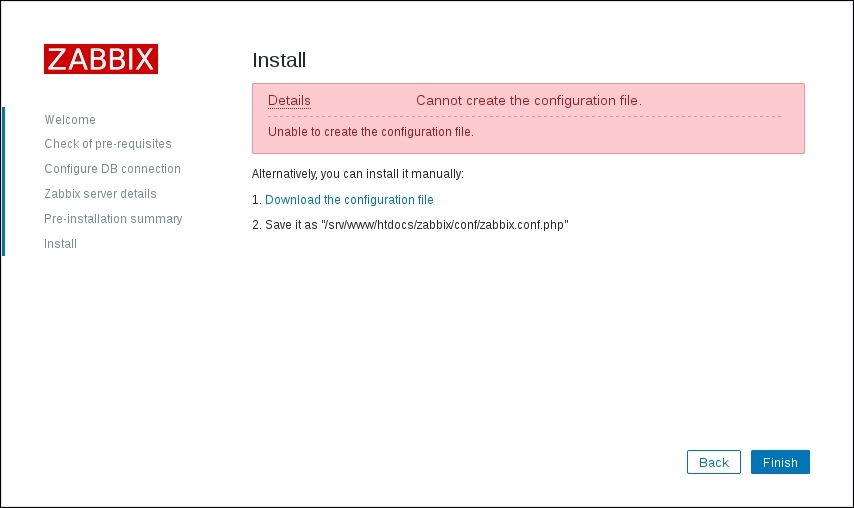Go to Check of pre-requisites step
The width and height of the screenshot is (854, 508).
(x=108, y=144)
